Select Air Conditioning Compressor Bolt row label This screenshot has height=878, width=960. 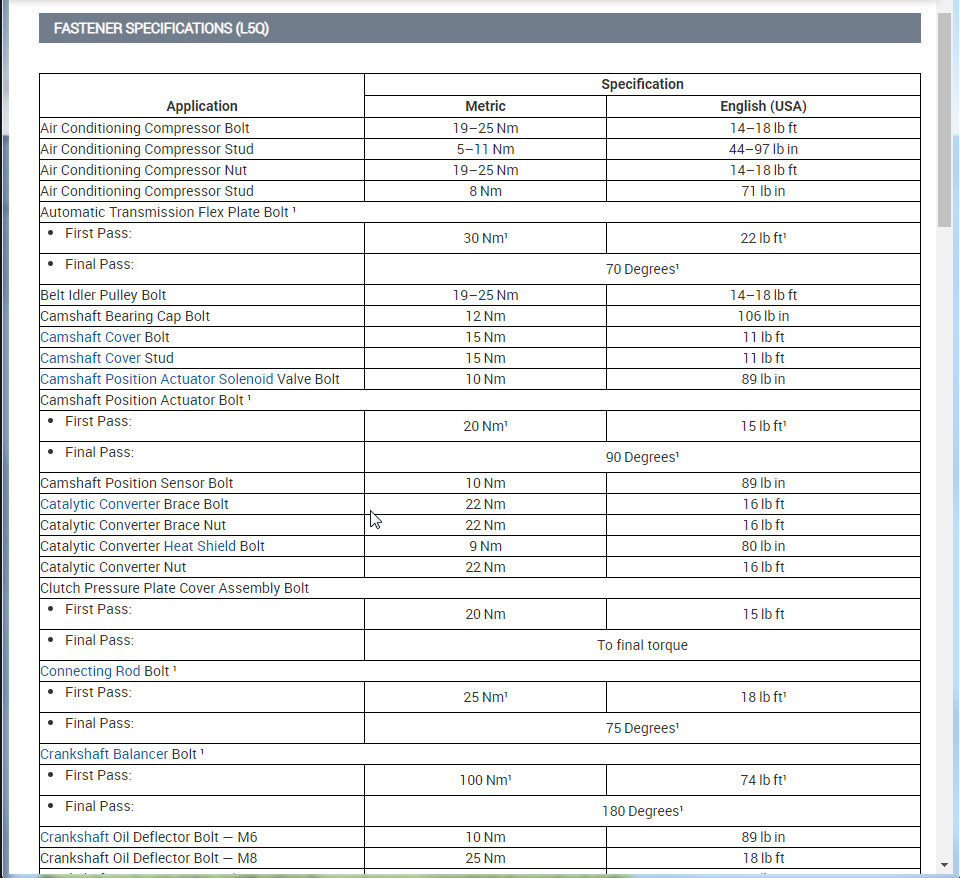[x=145, y=128]
